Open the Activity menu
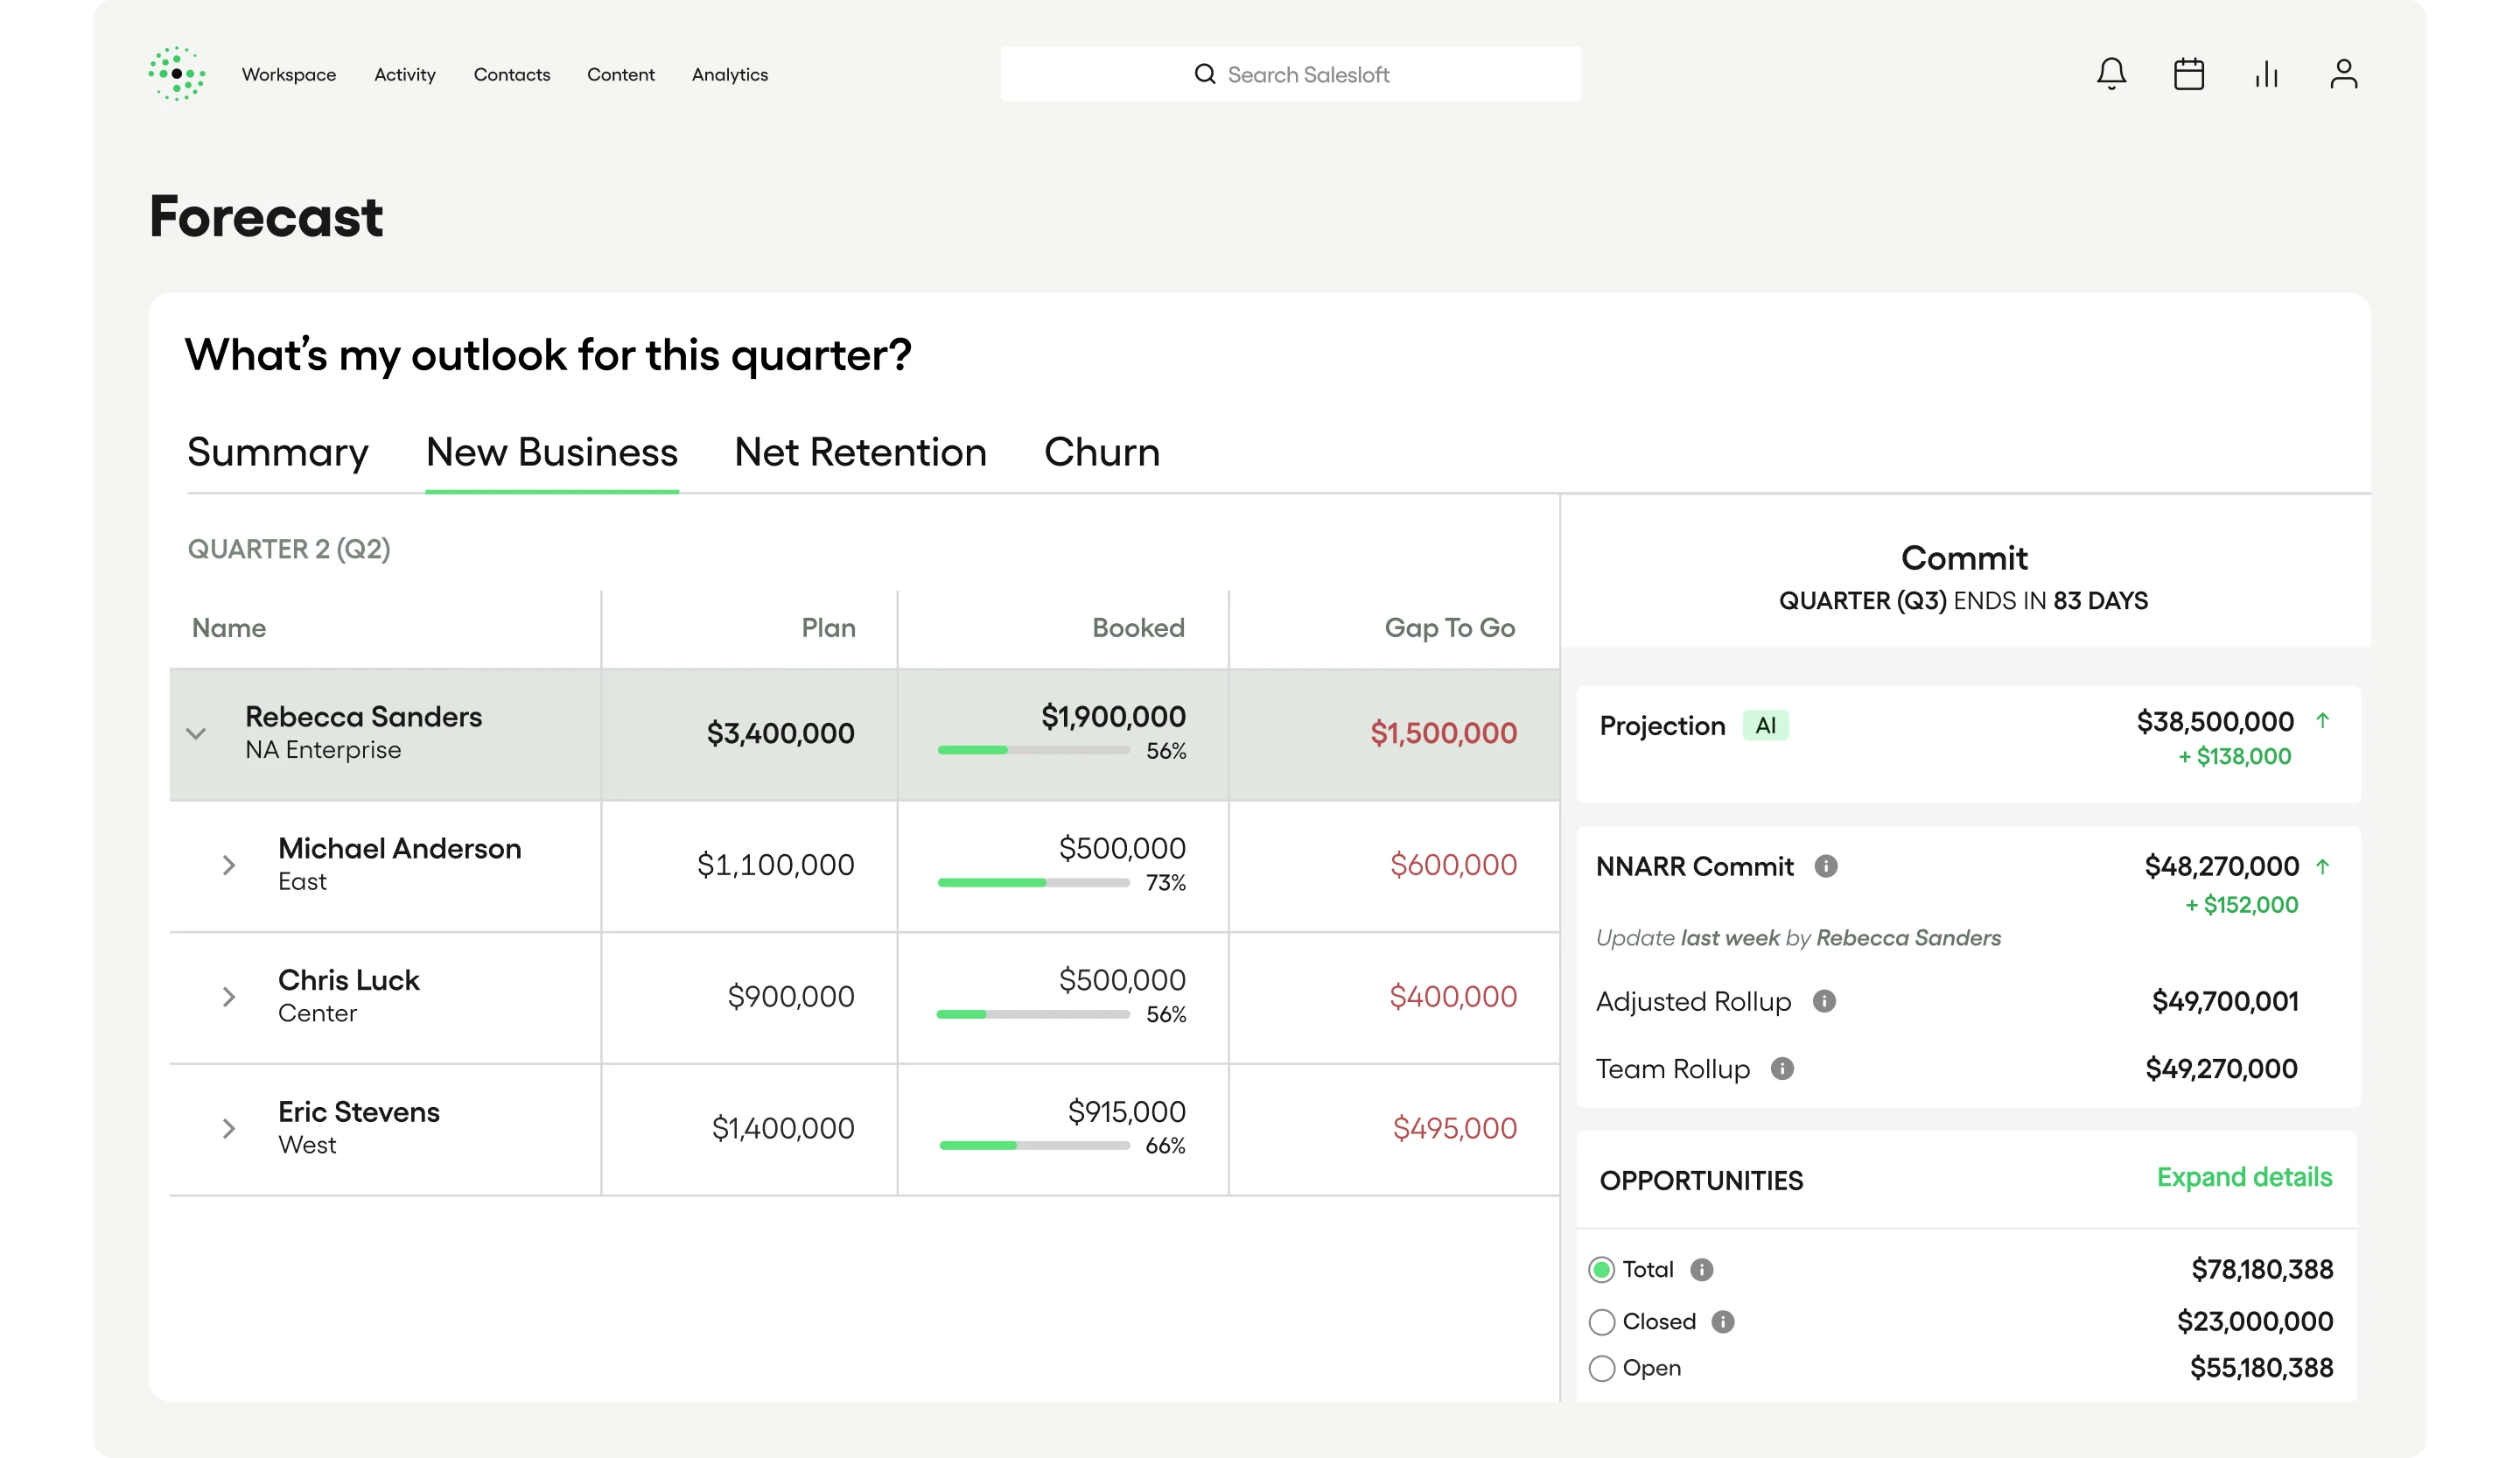 tap(405, 75)
